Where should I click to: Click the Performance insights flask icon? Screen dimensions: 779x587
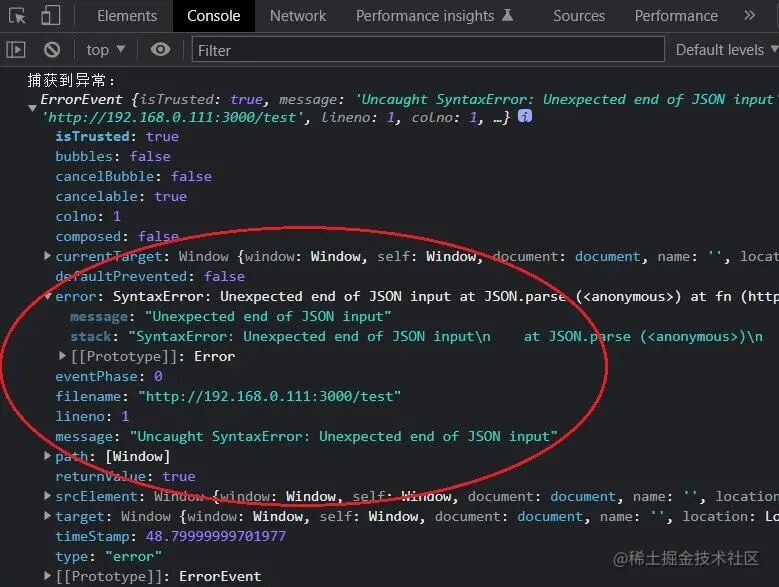pyautogui.click(x=507, y=15)
